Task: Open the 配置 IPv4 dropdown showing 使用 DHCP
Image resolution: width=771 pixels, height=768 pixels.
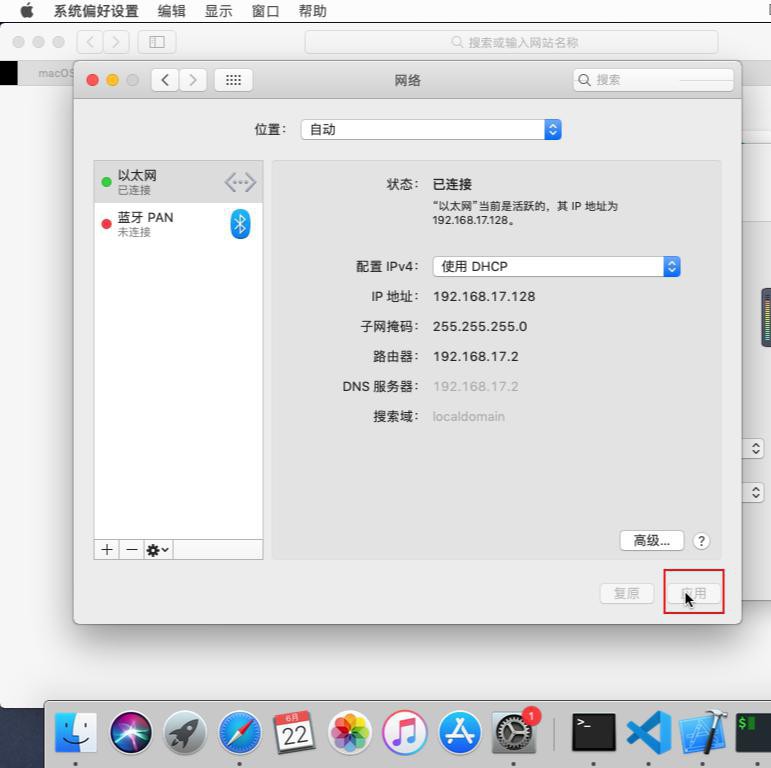Action: 557,266
